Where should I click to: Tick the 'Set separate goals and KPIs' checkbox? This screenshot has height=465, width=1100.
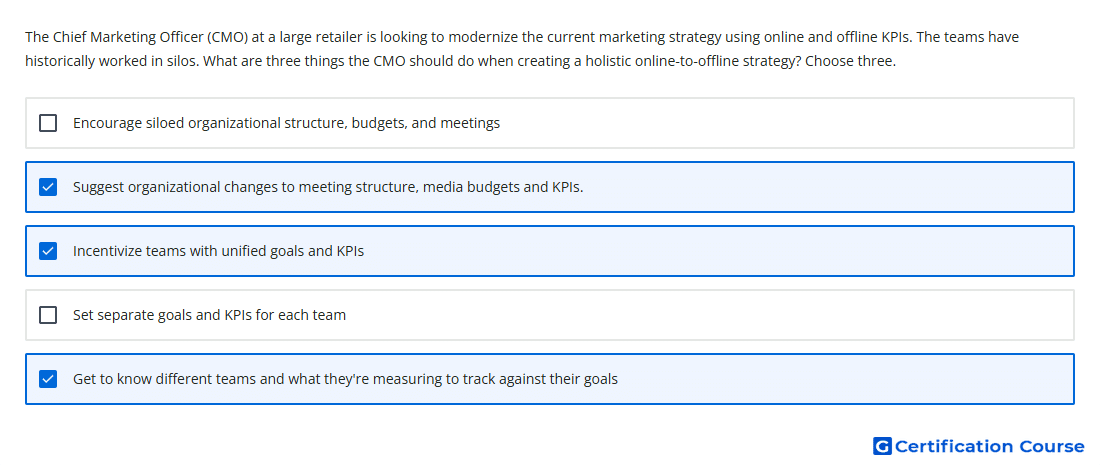pos(48,315)
